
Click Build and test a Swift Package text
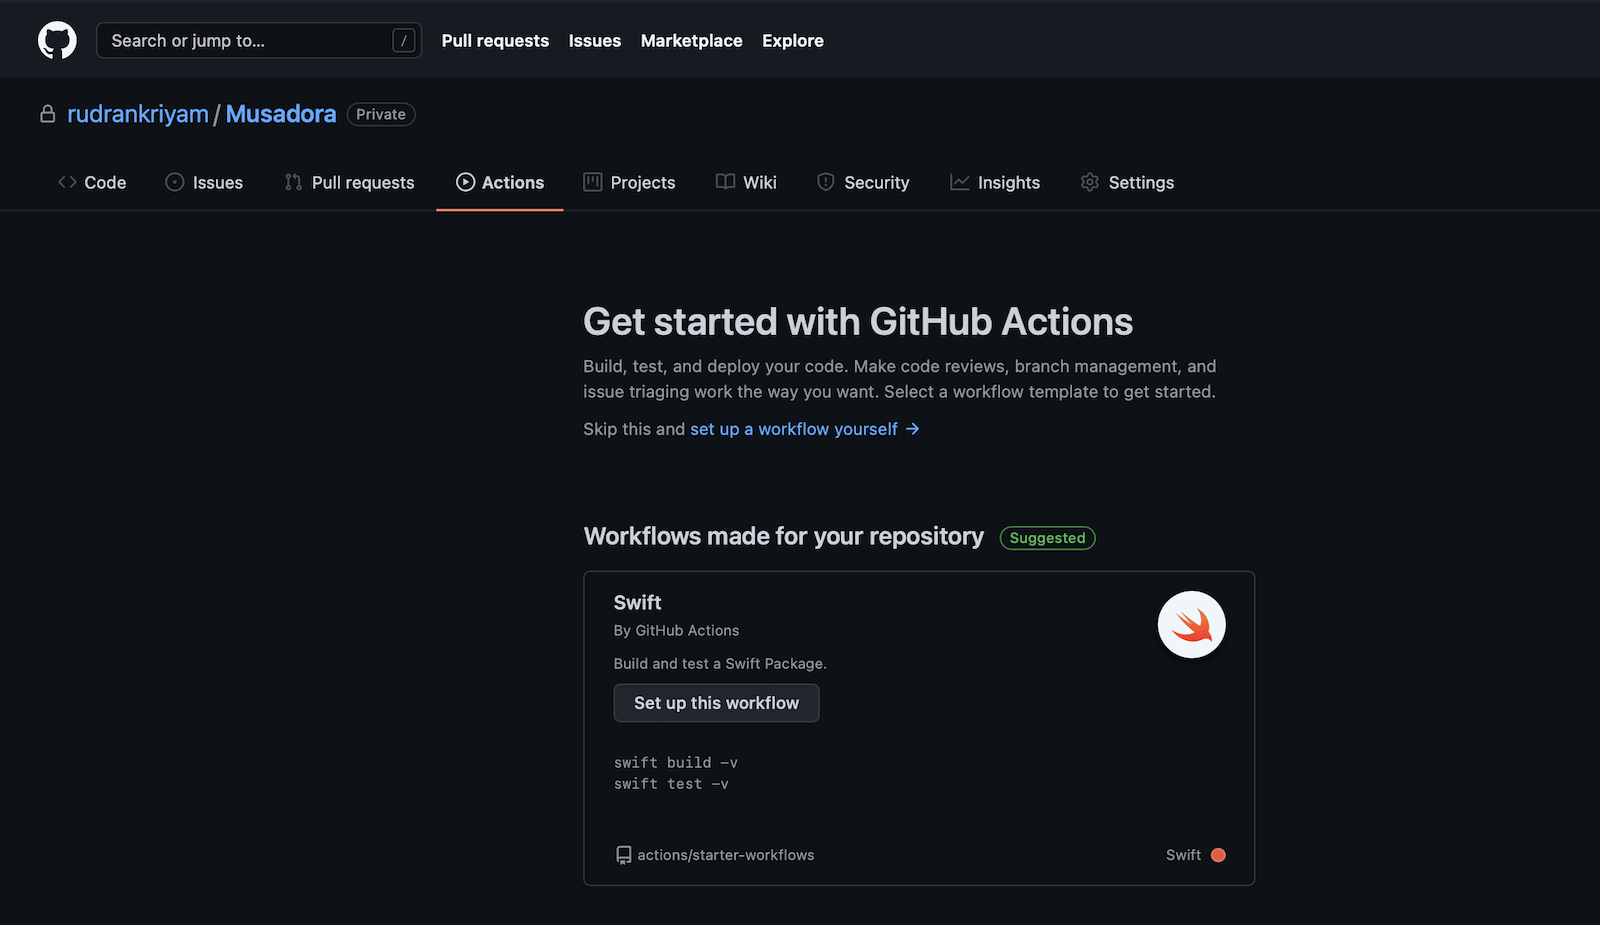pos(720,664)
